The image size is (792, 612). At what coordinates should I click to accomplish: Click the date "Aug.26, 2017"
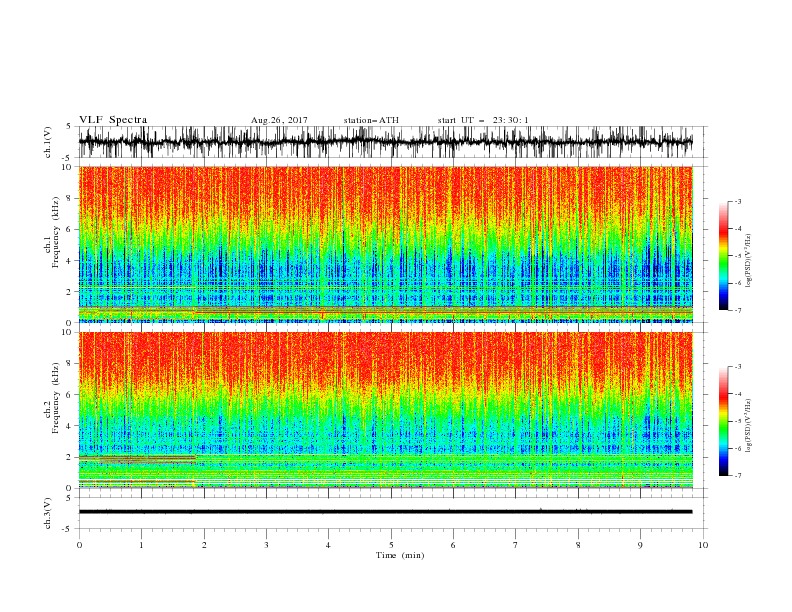(x=279, y=120)
